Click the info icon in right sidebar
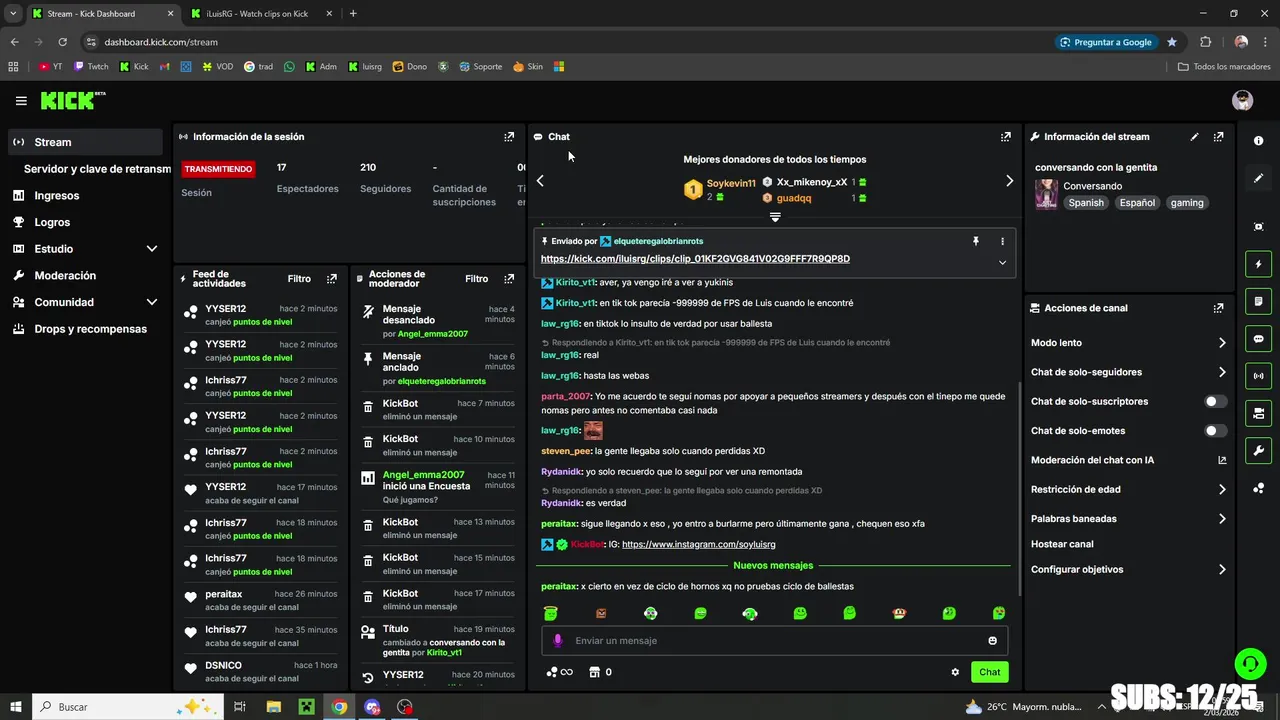1280x720 pixels. (x=1258, y=141)
